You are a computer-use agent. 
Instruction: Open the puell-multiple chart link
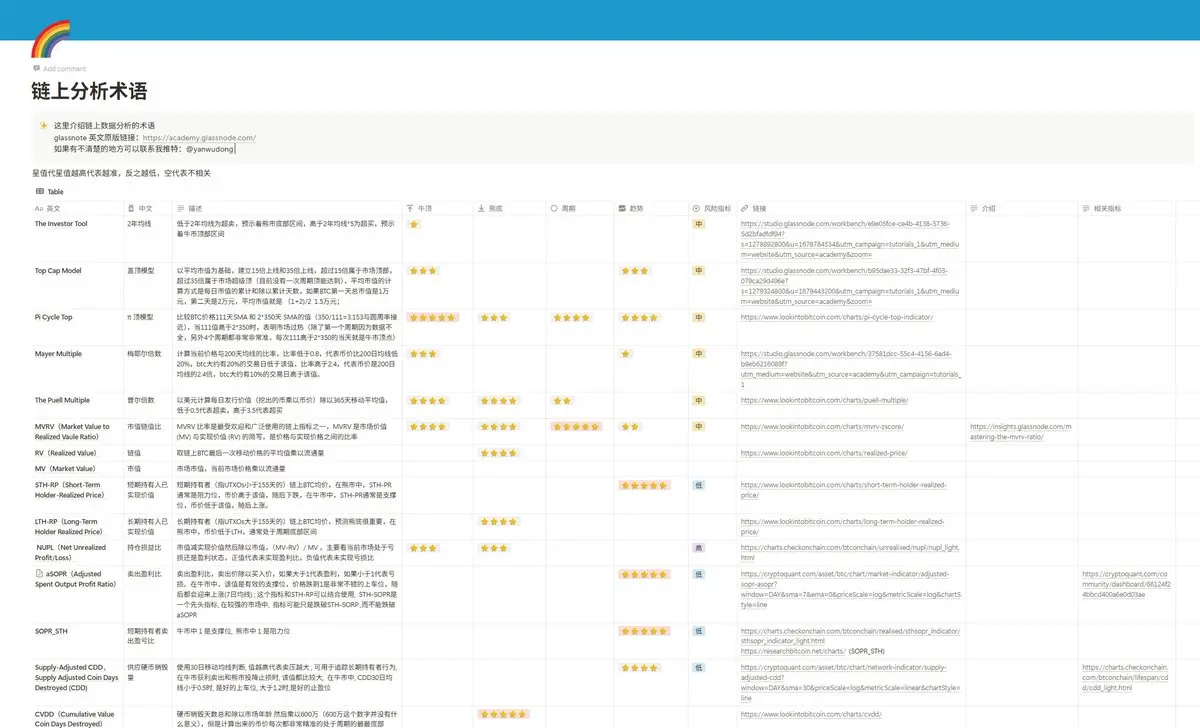(x=824, y=400)
